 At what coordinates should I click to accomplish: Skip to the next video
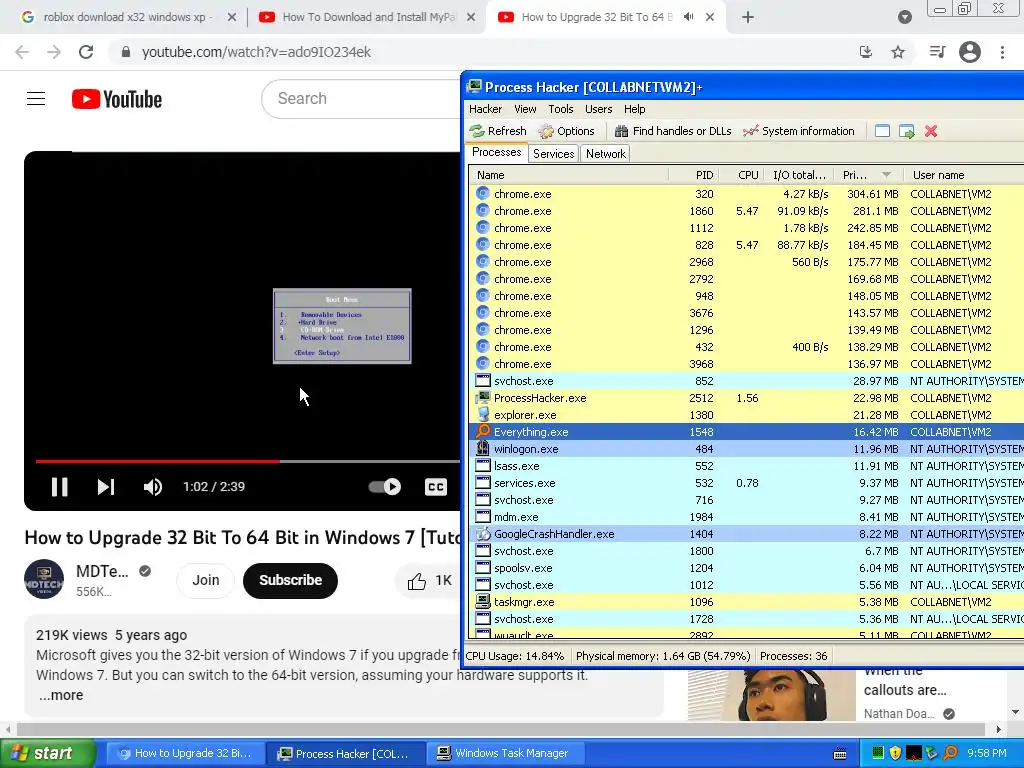[106, 487]
